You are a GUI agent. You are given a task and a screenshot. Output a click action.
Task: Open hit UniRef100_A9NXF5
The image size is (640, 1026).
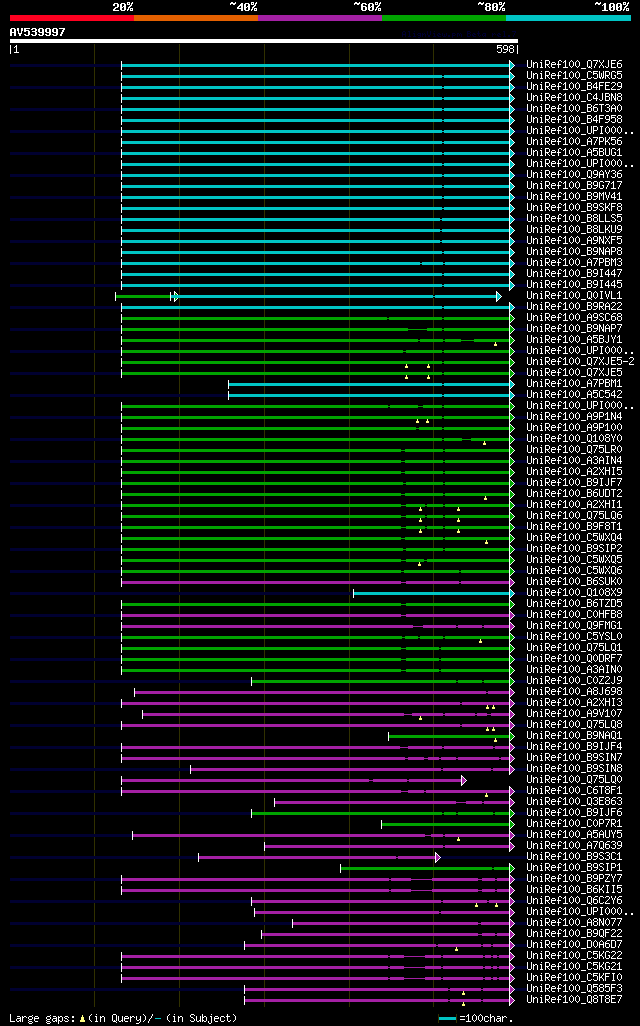575,241
